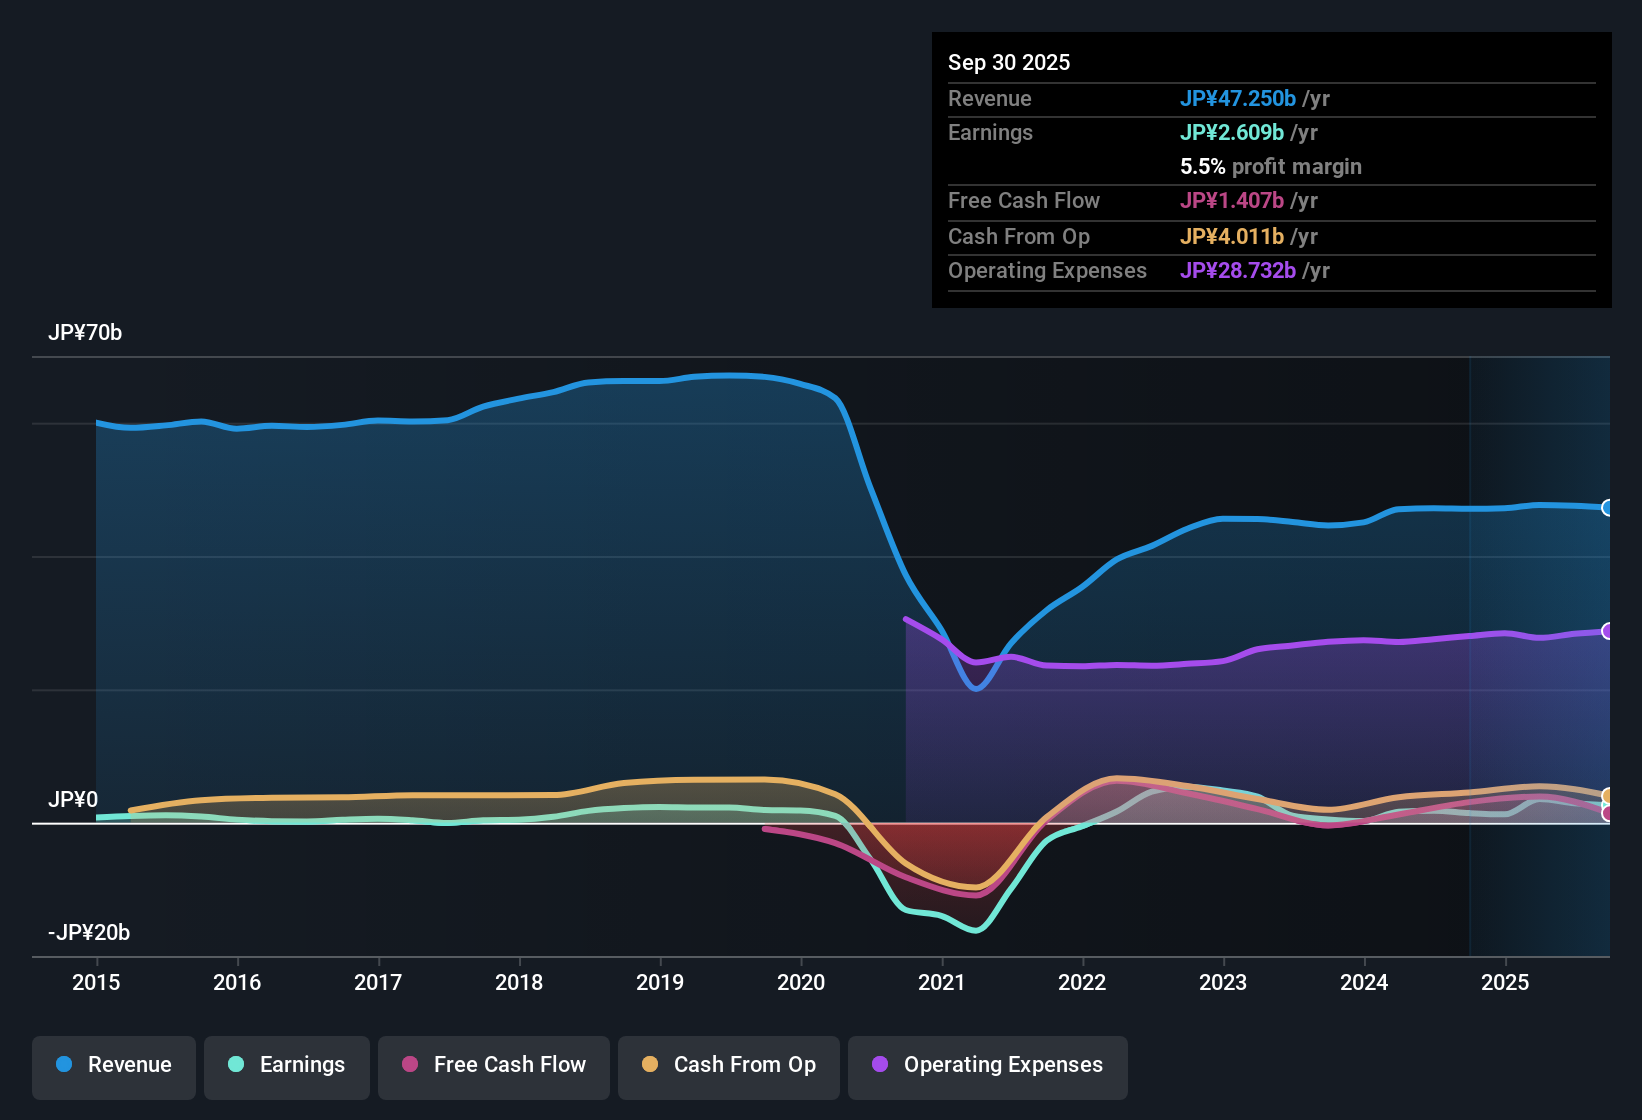
Task: Click the Revenue endpoint marker on the chart
Action: 1607,508
